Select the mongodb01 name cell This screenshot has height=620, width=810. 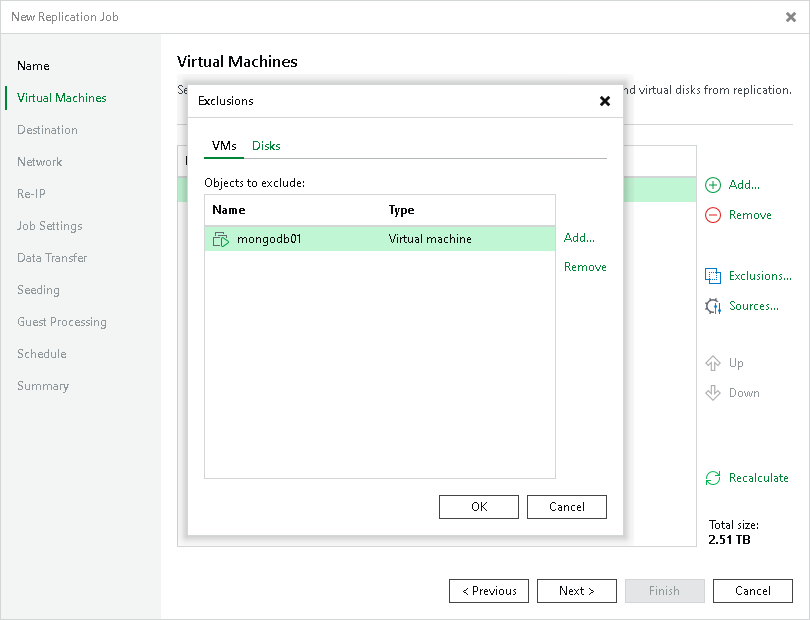269,239
